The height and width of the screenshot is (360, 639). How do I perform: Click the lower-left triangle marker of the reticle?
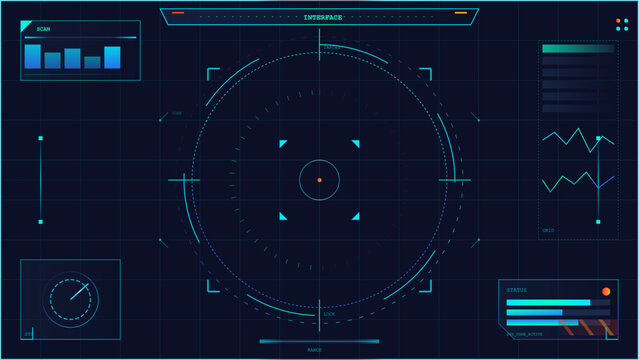pos(283,216)
